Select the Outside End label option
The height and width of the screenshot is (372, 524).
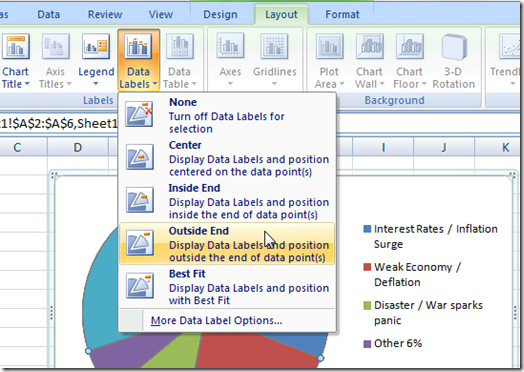pyautogui.click(x=227, y=243)
